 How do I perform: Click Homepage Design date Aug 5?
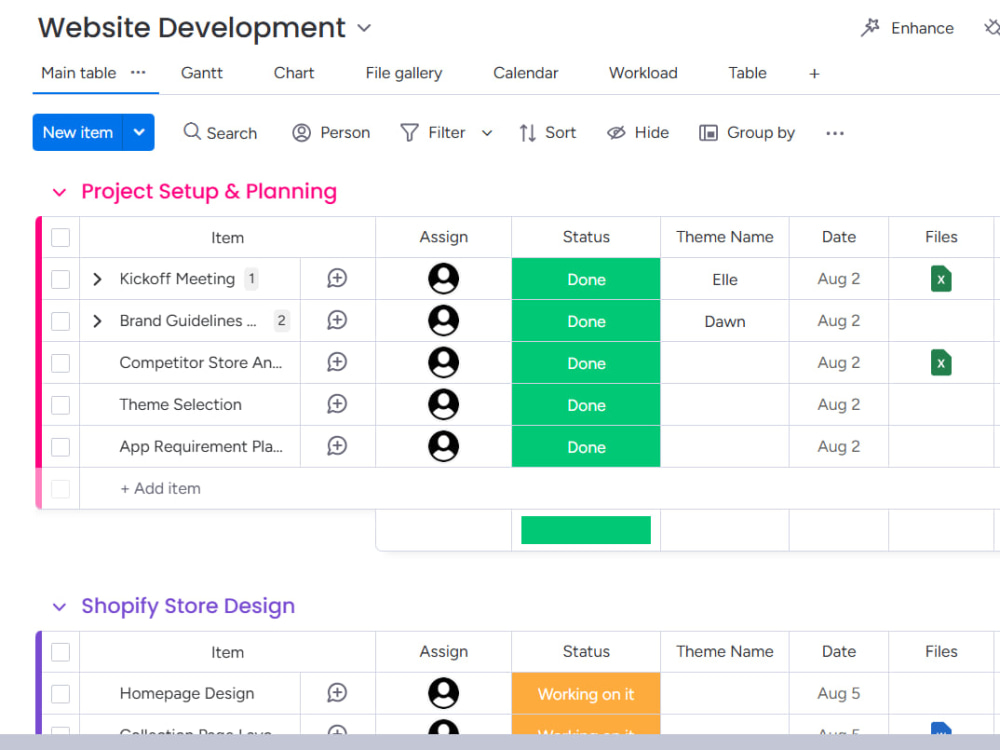[839, 693]
